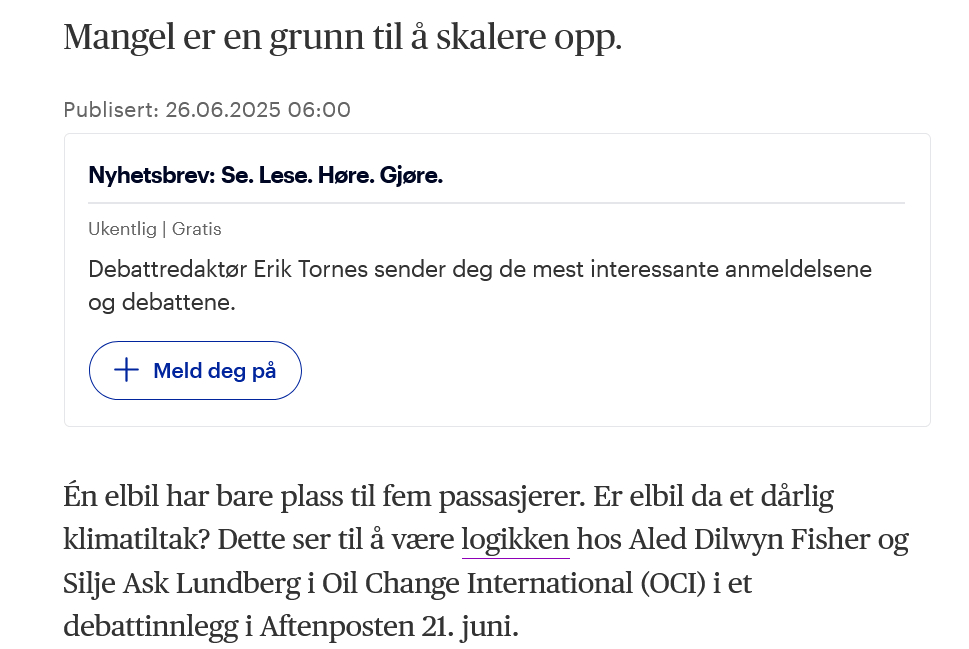Image resolution: width=969 pixels, height=649 pixels.
Task: Click the Publisert label
Action: [x=110, y=109]
